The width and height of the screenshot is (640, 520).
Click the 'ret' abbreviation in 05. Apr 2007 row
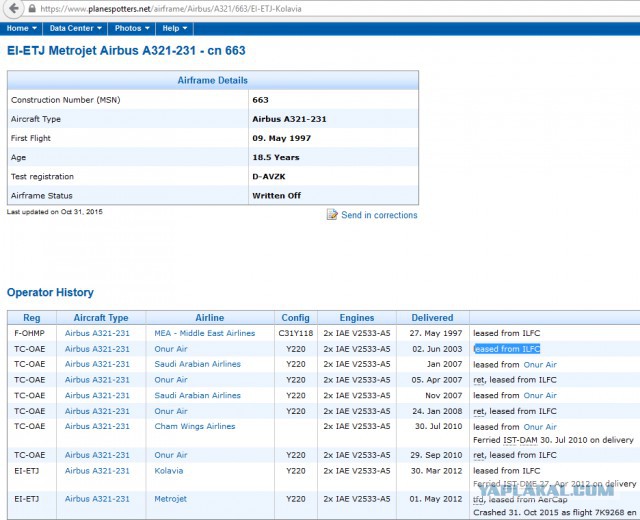(x=479, y=380)
